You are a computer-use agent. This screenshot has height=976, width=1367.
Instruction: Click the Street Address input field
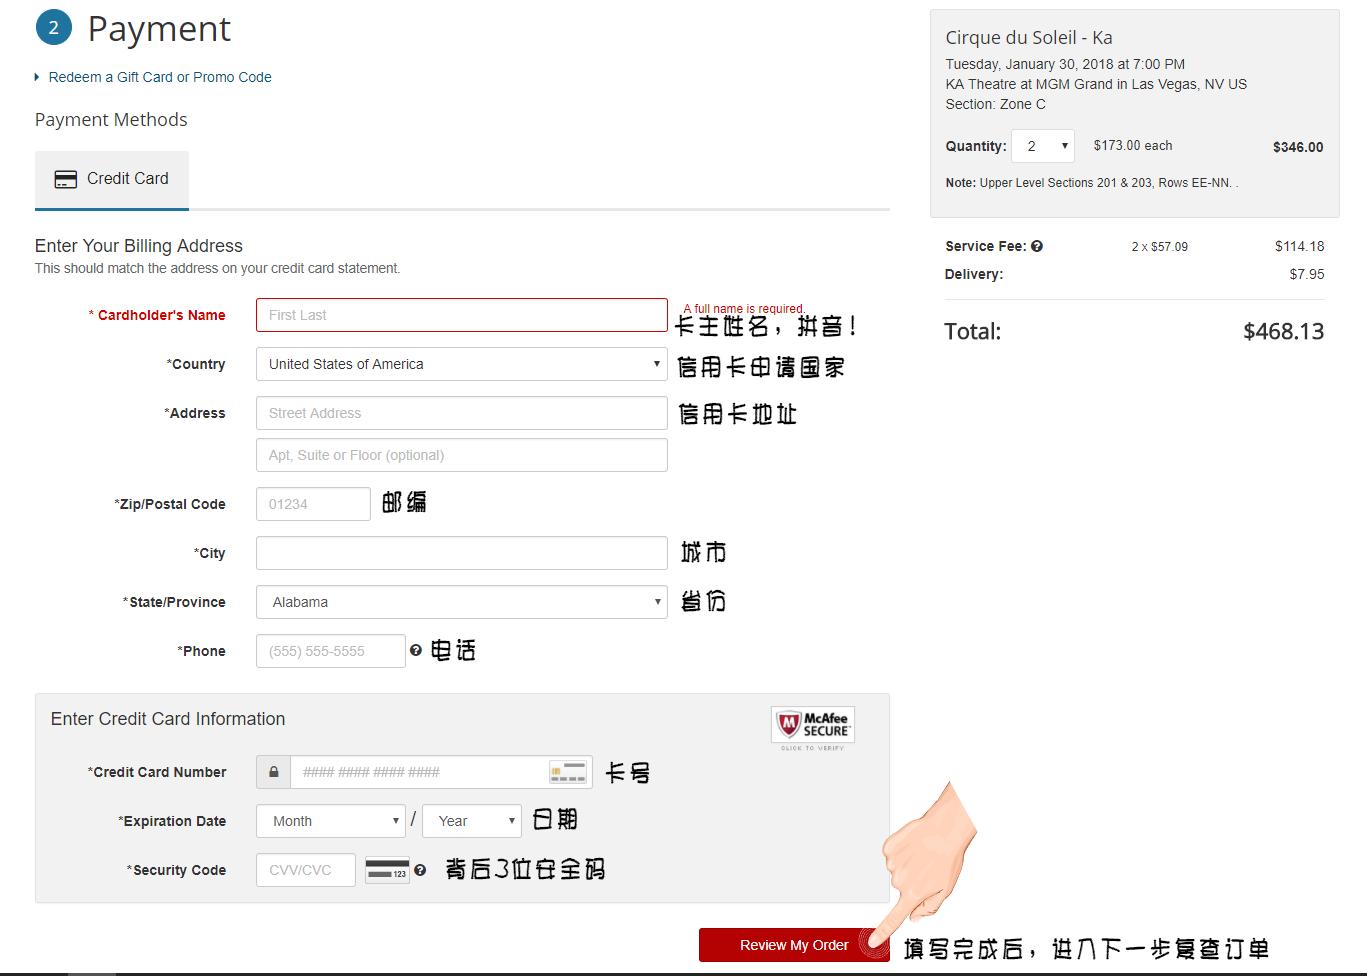click(461, 413)
